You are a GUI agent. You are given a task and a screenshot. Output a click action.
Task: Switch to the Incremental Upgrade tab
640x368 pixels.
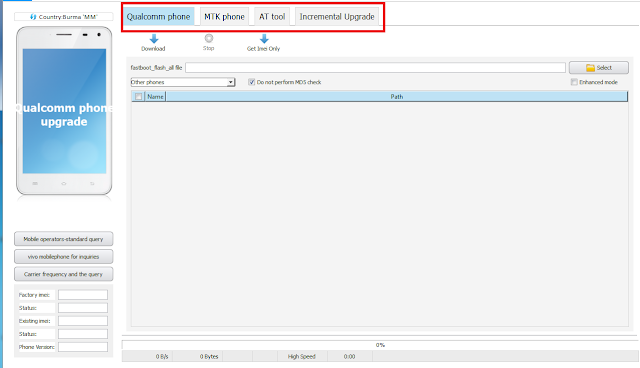tap(337, 17)
